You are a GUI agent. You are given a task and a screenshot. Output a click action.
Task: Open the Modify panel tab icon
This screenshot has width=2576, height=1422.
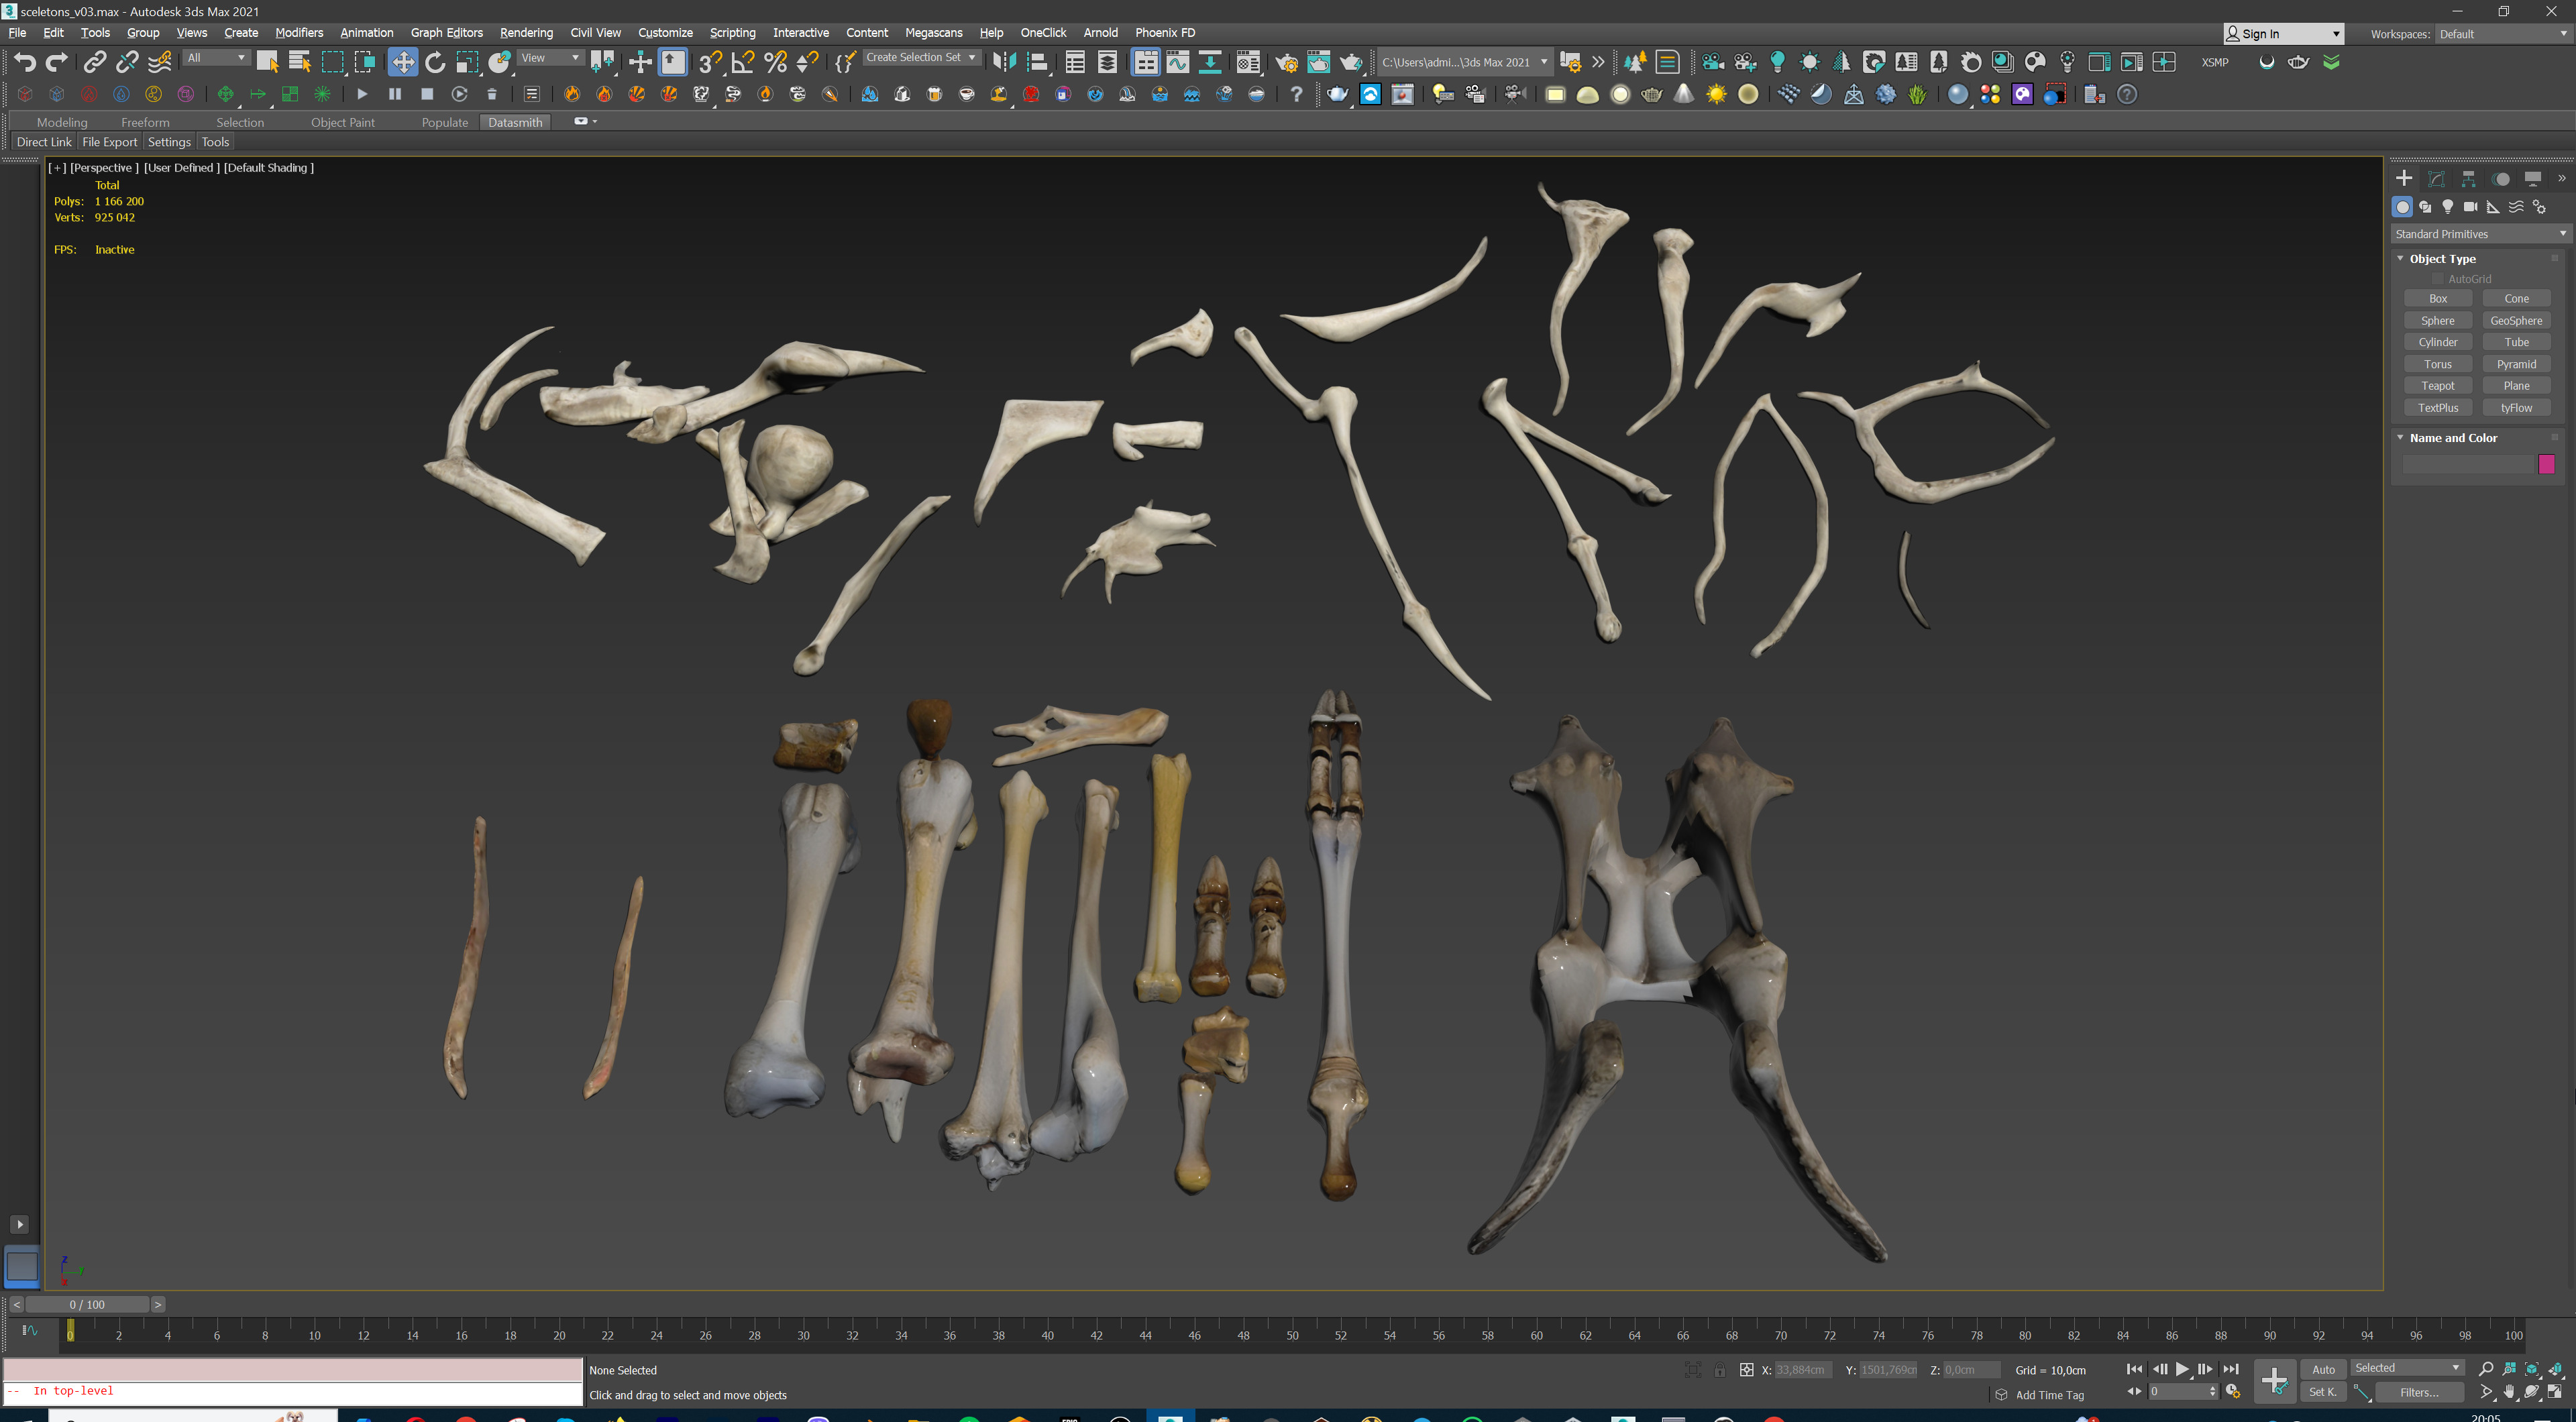[2436, 179]
